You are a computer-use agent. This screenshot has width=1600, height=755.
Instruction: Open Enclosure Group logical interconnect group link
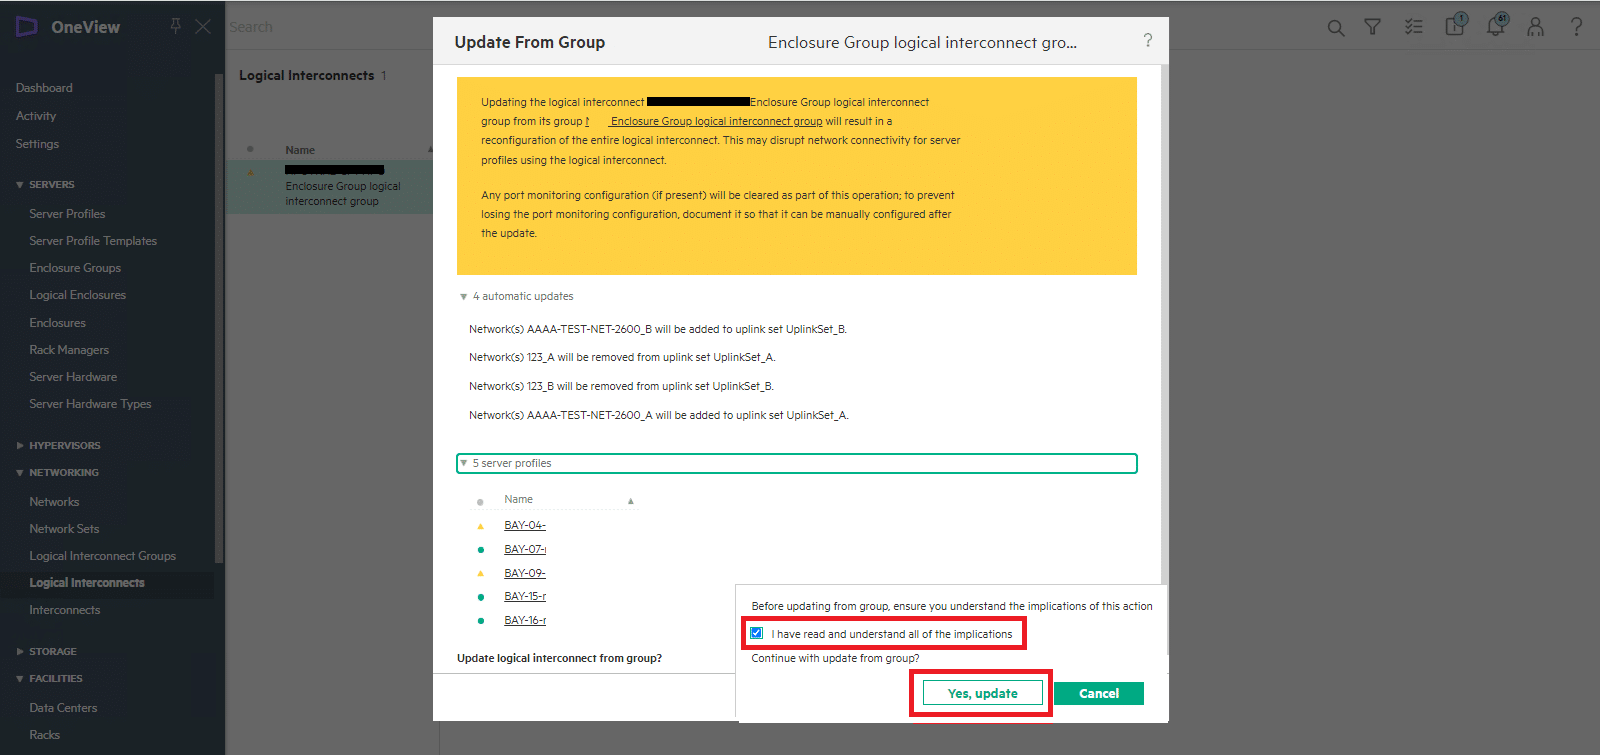click(716, 121)
